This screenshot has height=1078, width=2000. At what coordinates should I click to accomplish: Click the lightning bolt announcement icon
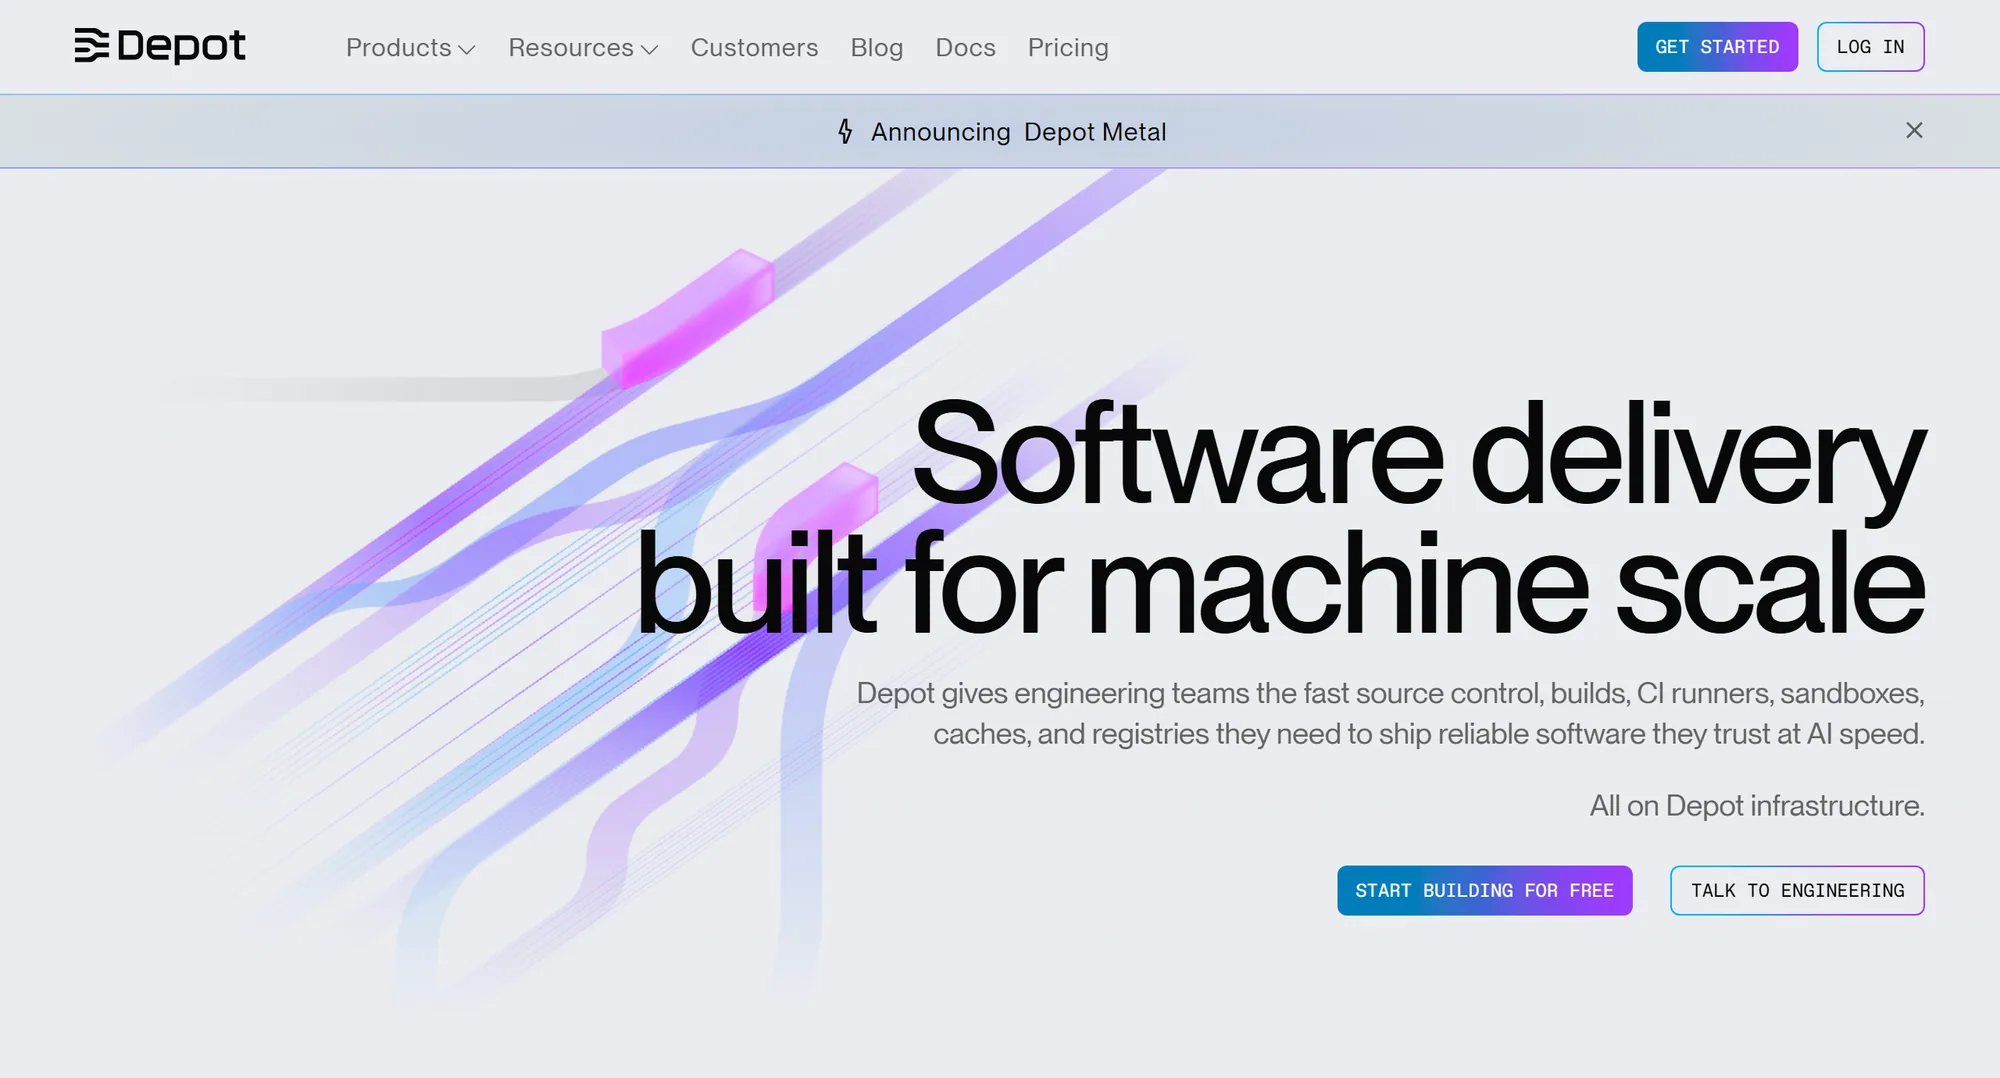click(x=845, y=132)
